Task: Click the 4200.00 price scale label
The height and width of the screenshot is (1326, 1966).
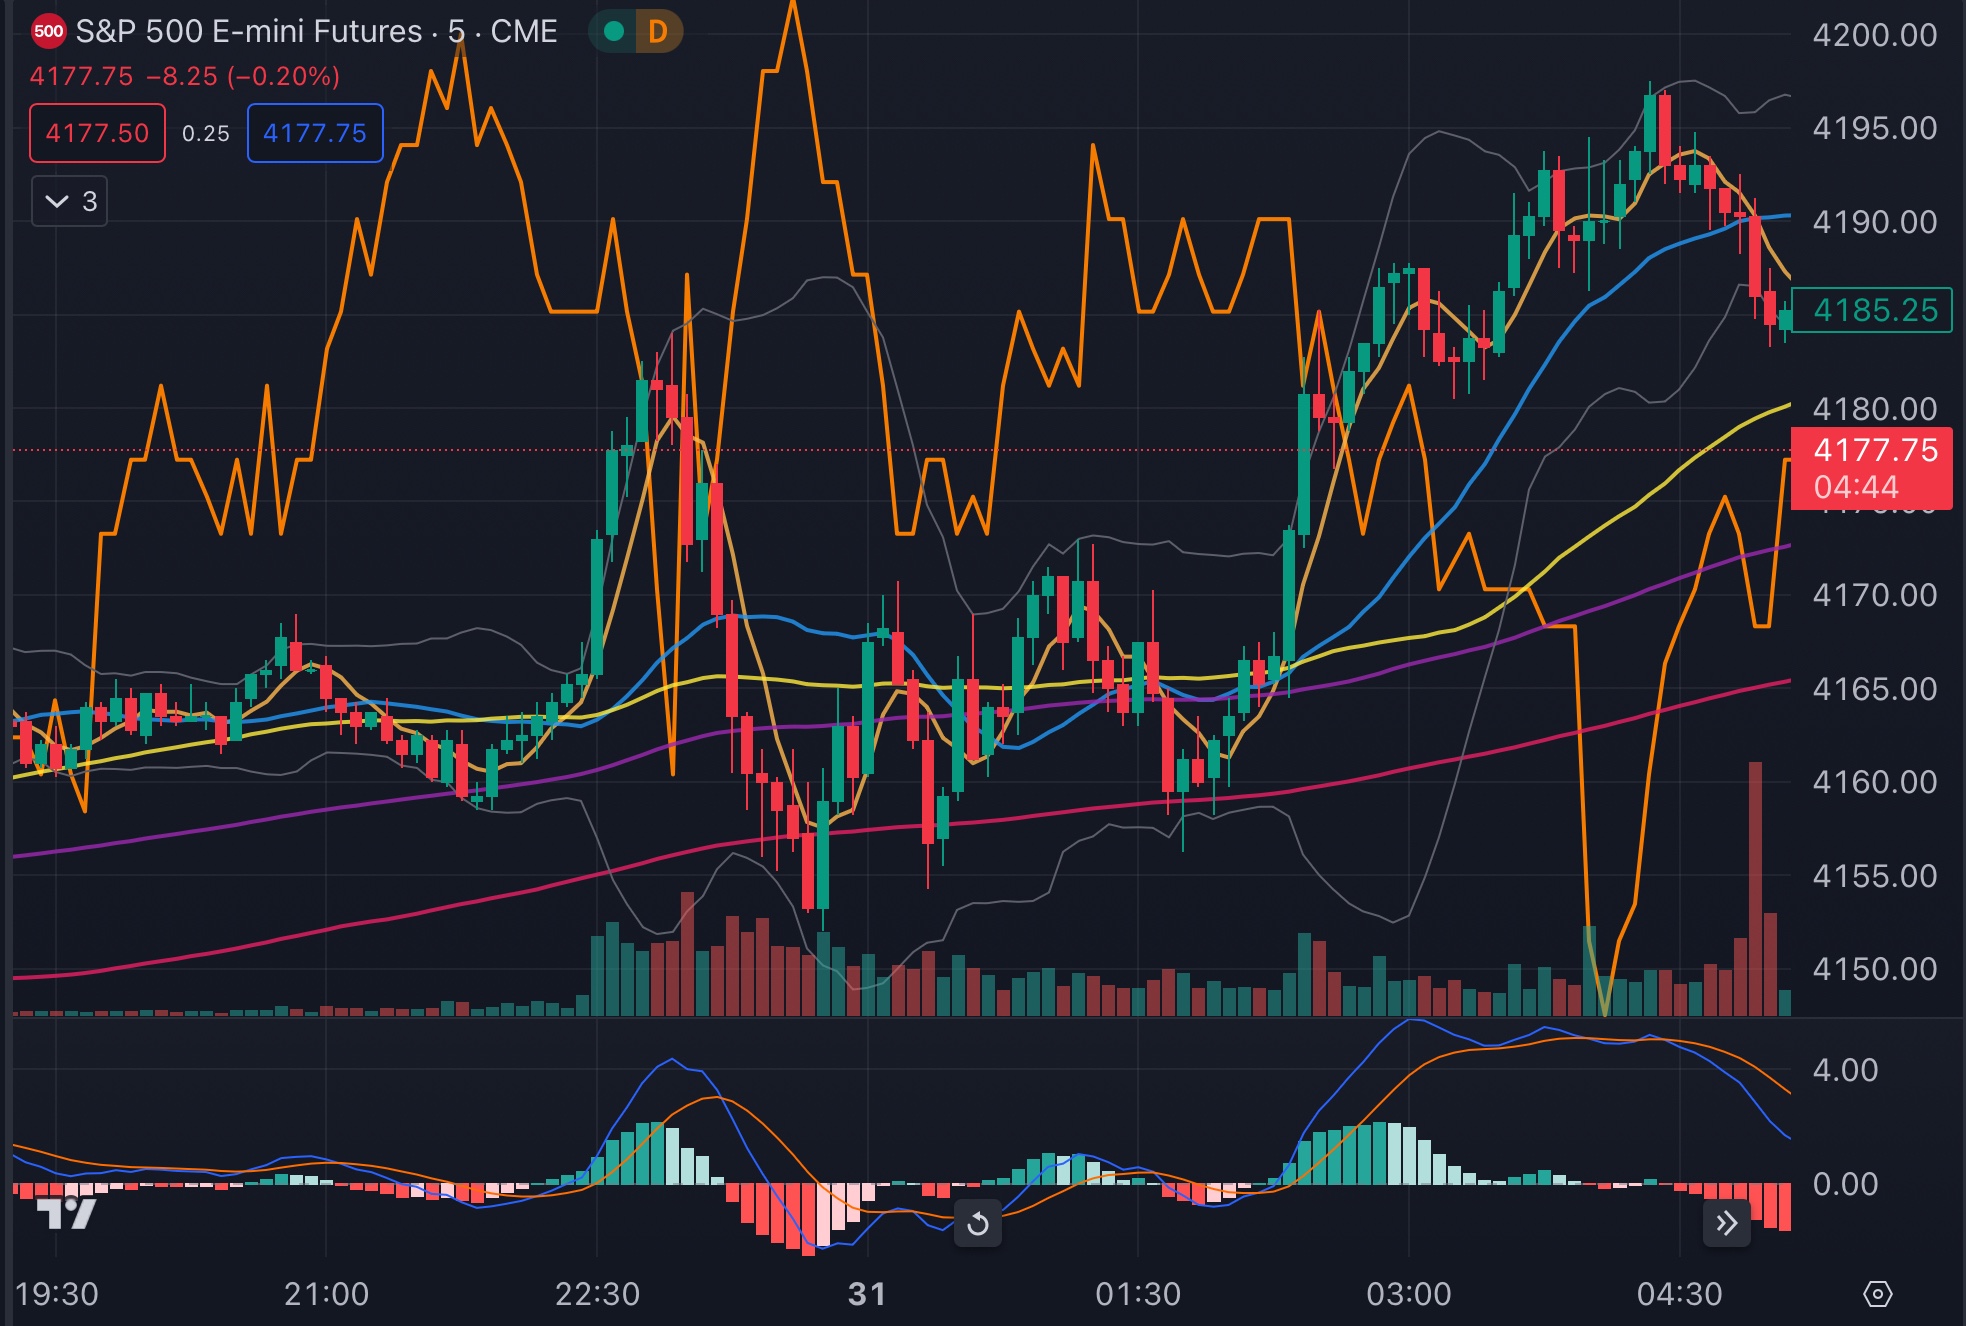Action: click(1874, 35)
